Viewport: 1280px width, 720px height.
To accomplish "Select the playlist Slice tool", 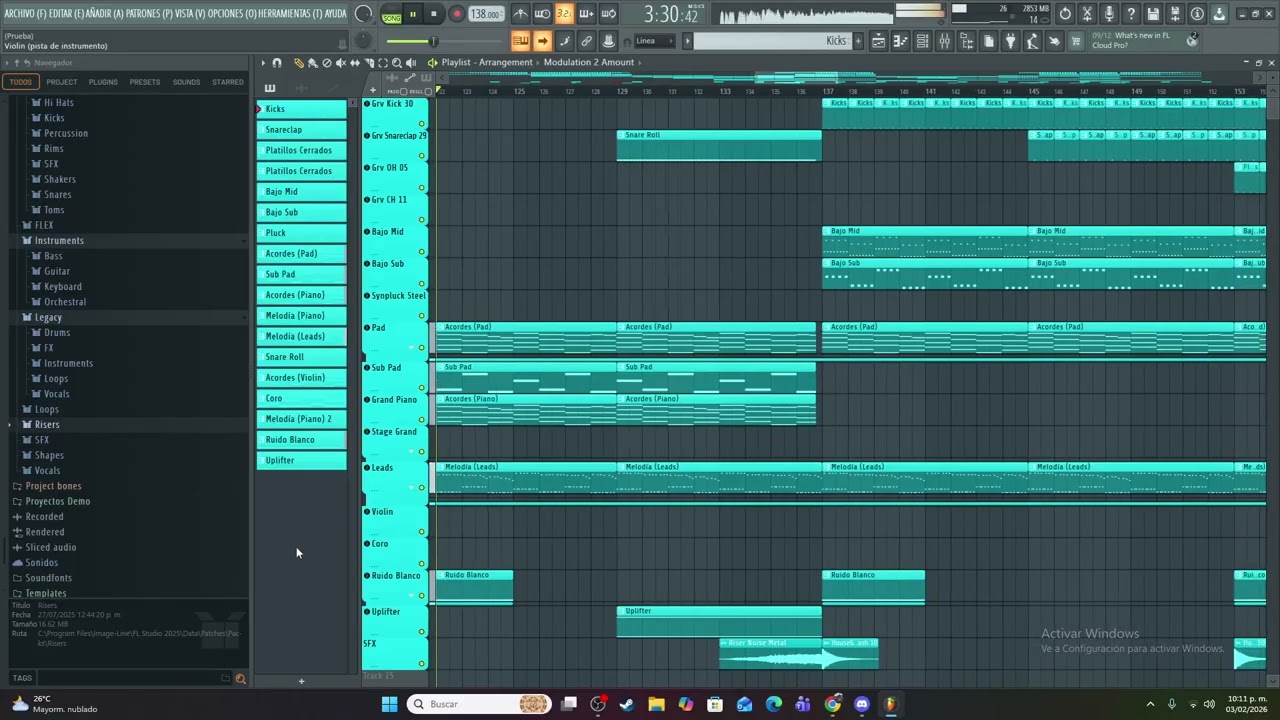I will point(369,63).
